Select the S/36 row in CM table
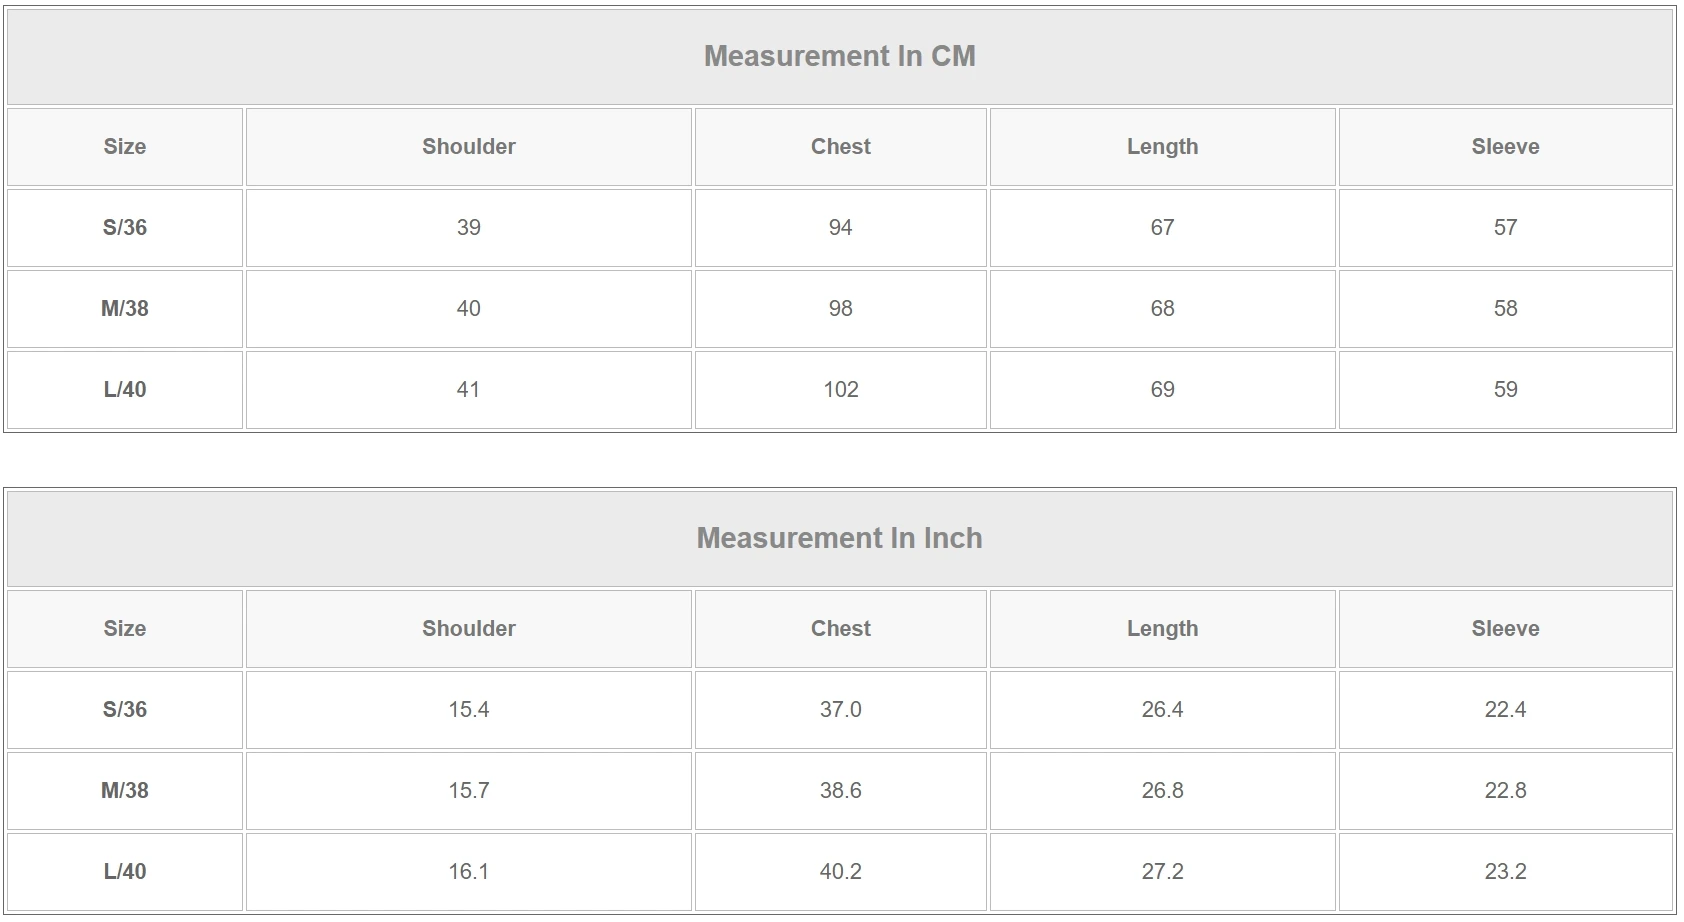The height and width of the screenshot is (922, 1684). click(x=125, y=228)
